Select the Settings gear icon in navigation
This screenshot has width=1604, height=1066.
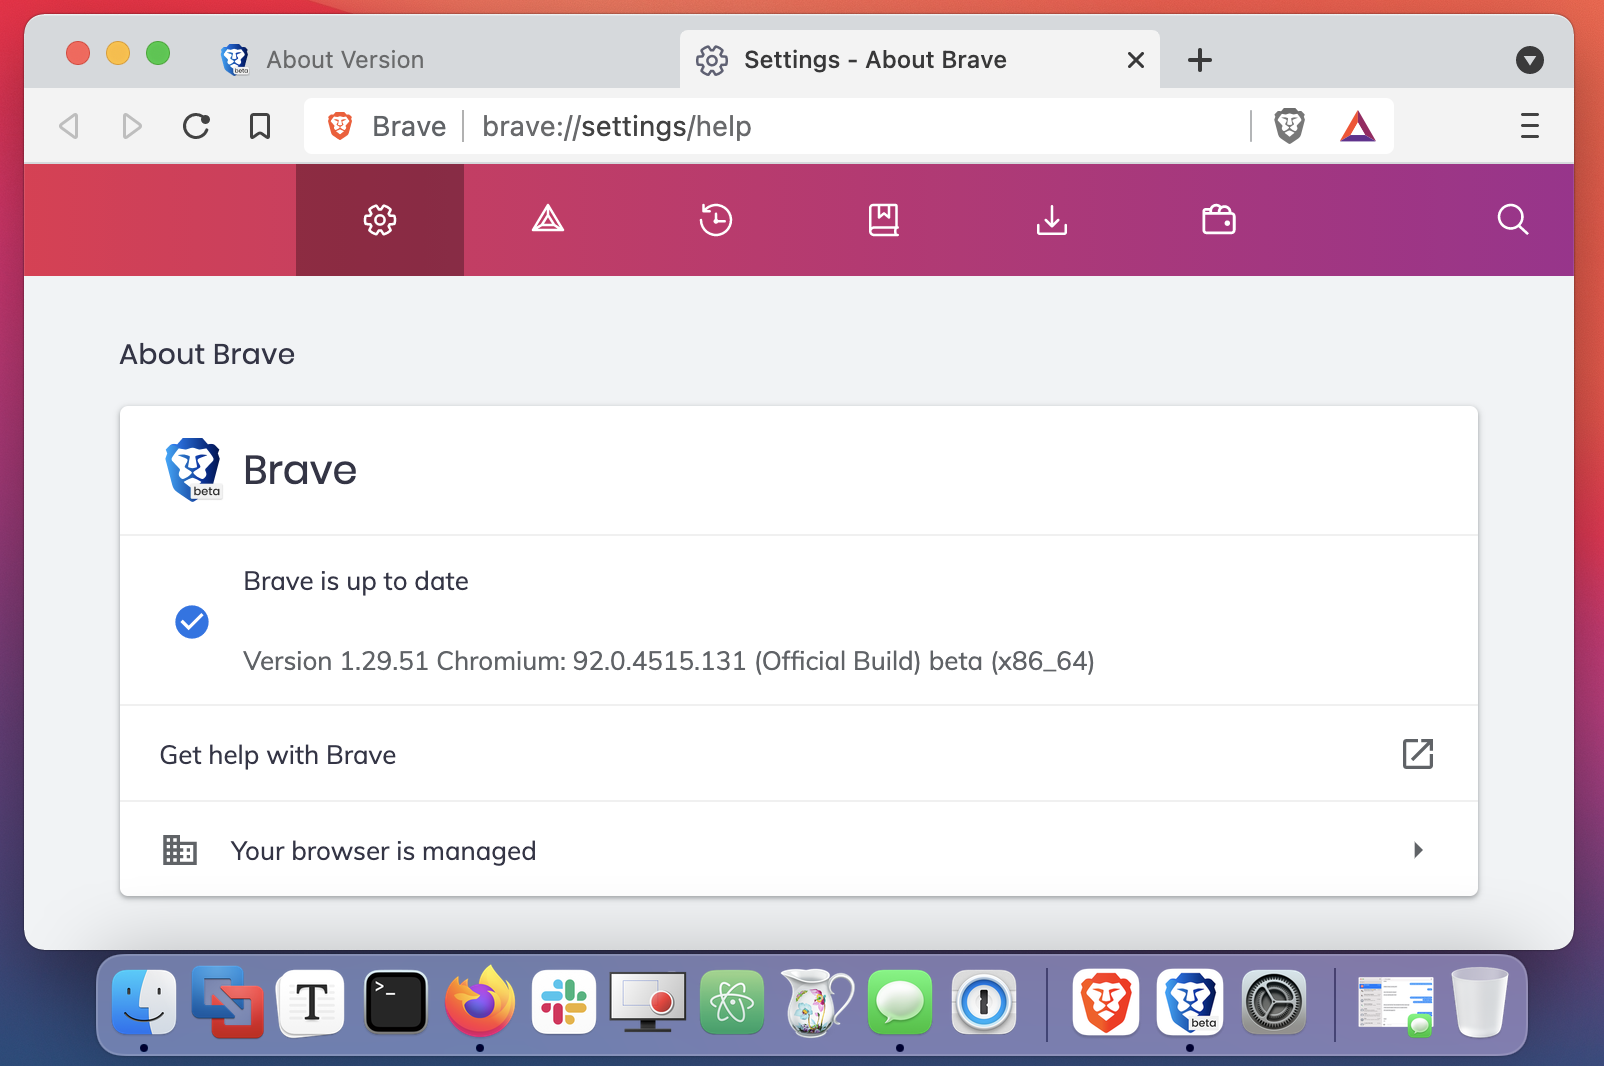pyautogui.click(x=379, y=220)
